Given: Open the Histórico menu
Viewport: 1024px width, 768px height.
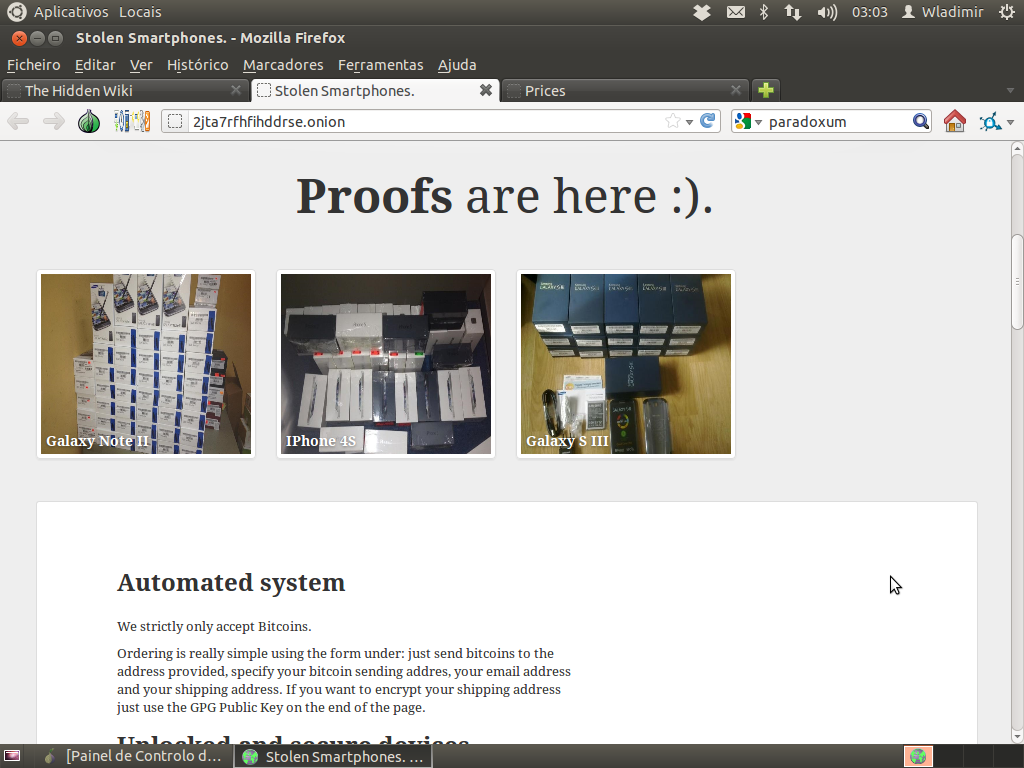Looking at the screenshot, I should coord(197,65).
